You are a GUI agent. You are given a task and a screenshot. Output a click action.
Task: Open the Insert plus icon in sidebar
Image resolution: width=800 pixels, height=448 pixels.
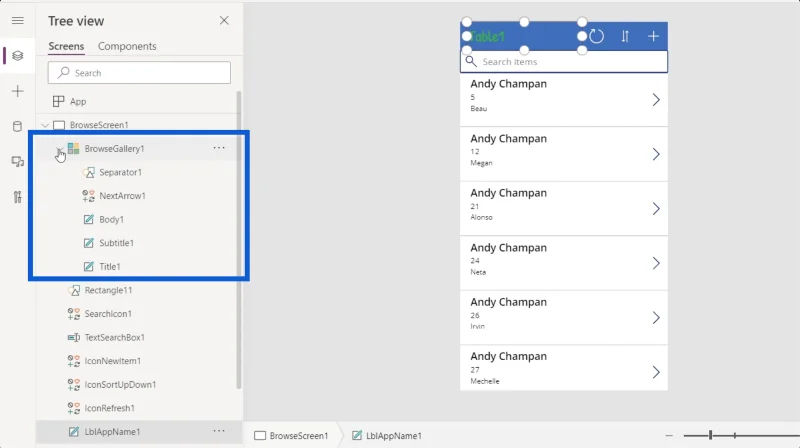17,91
